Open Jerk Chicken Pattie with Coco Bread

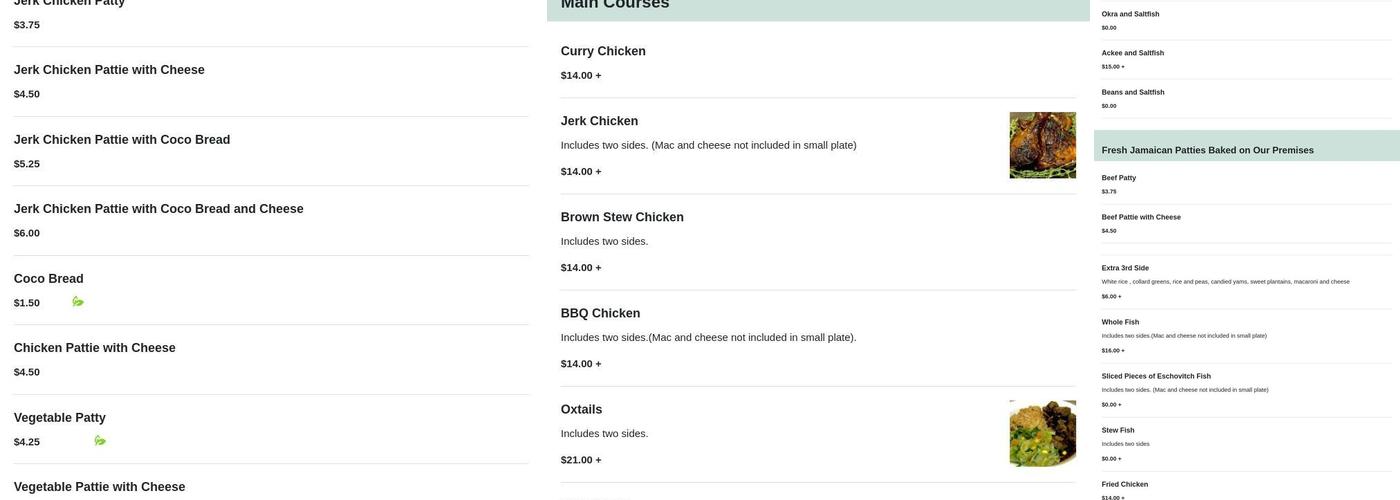coord(122,140)
